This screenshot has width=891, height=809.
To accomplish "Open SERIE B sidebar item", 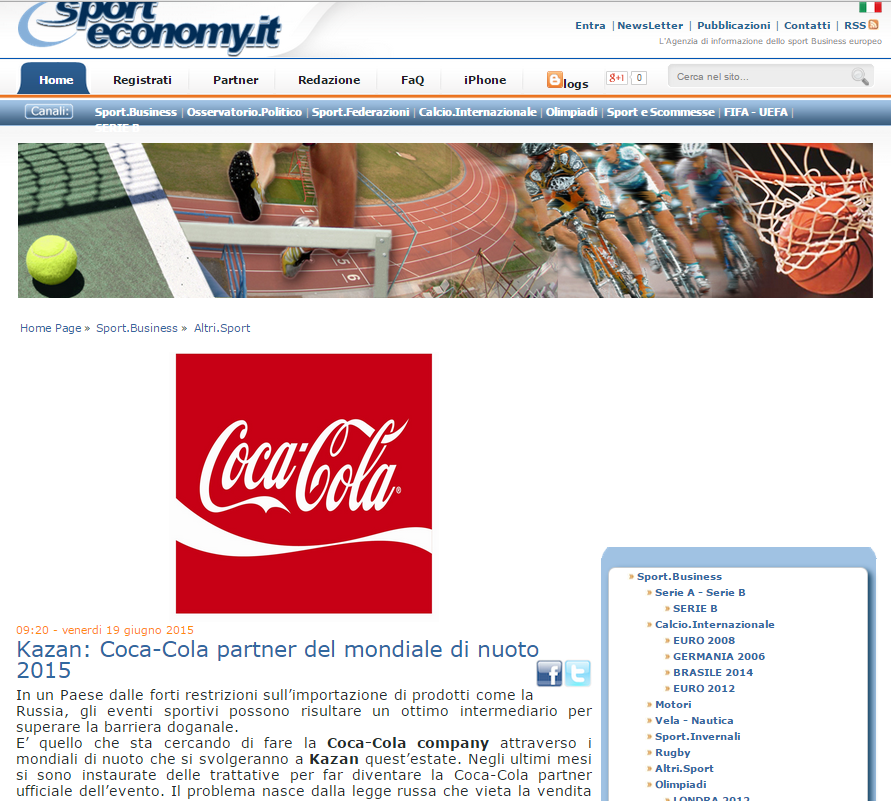I will [695, 608].
